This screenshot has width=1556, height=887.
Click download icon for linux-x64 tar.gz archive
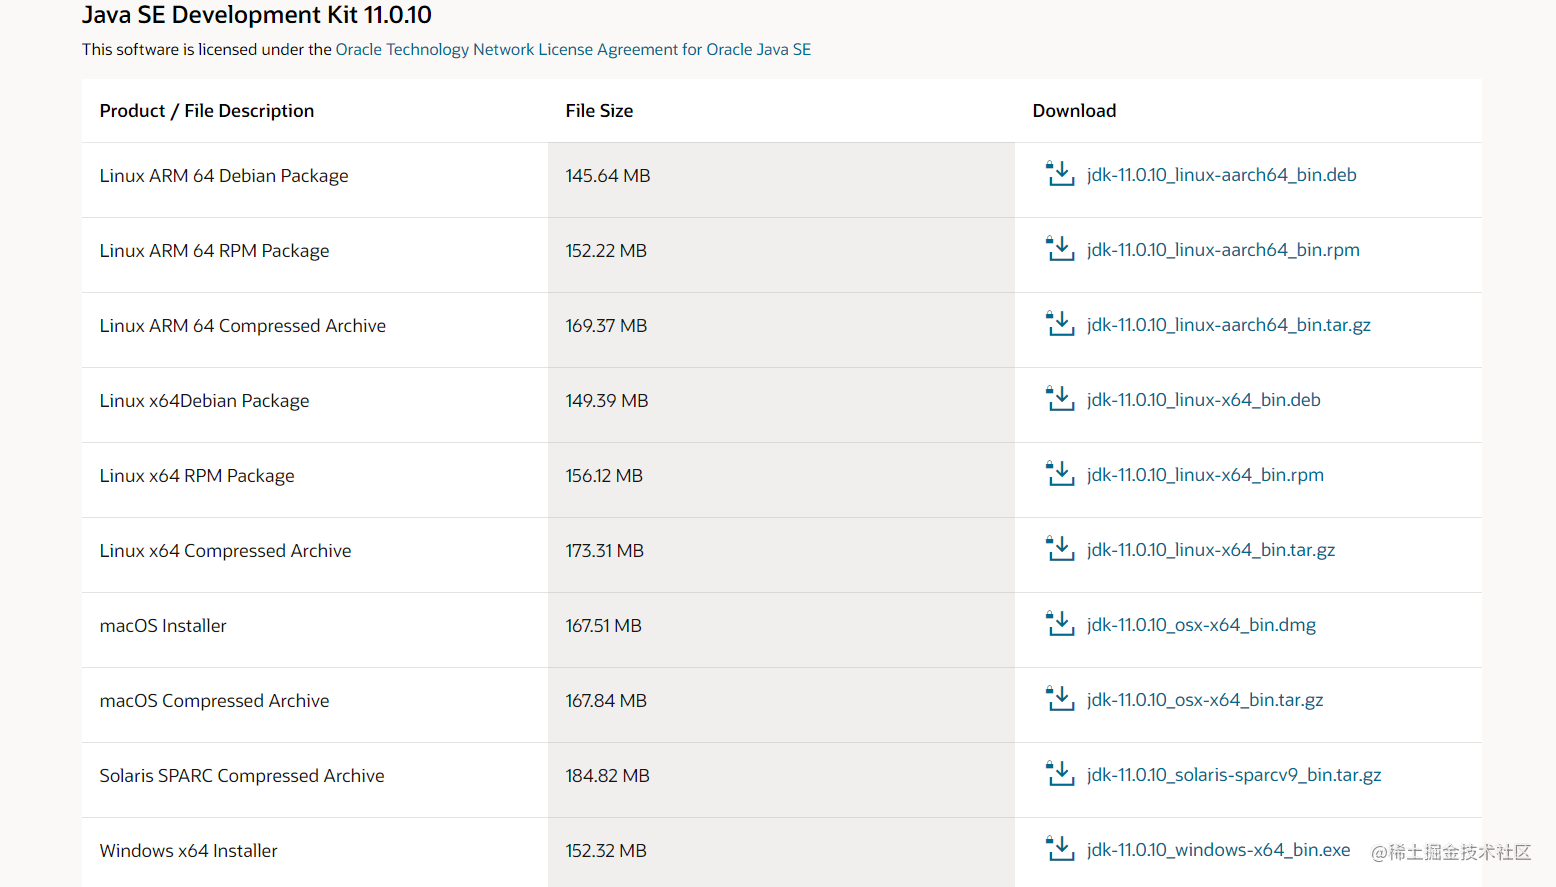tap(1060, 549)
